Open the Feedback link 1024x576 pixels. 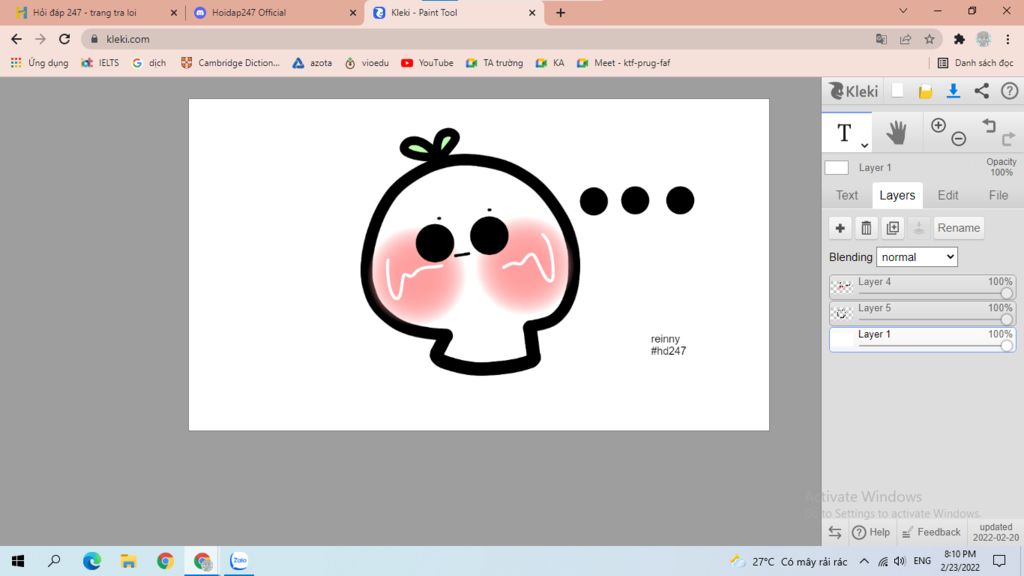coord(931,532)
